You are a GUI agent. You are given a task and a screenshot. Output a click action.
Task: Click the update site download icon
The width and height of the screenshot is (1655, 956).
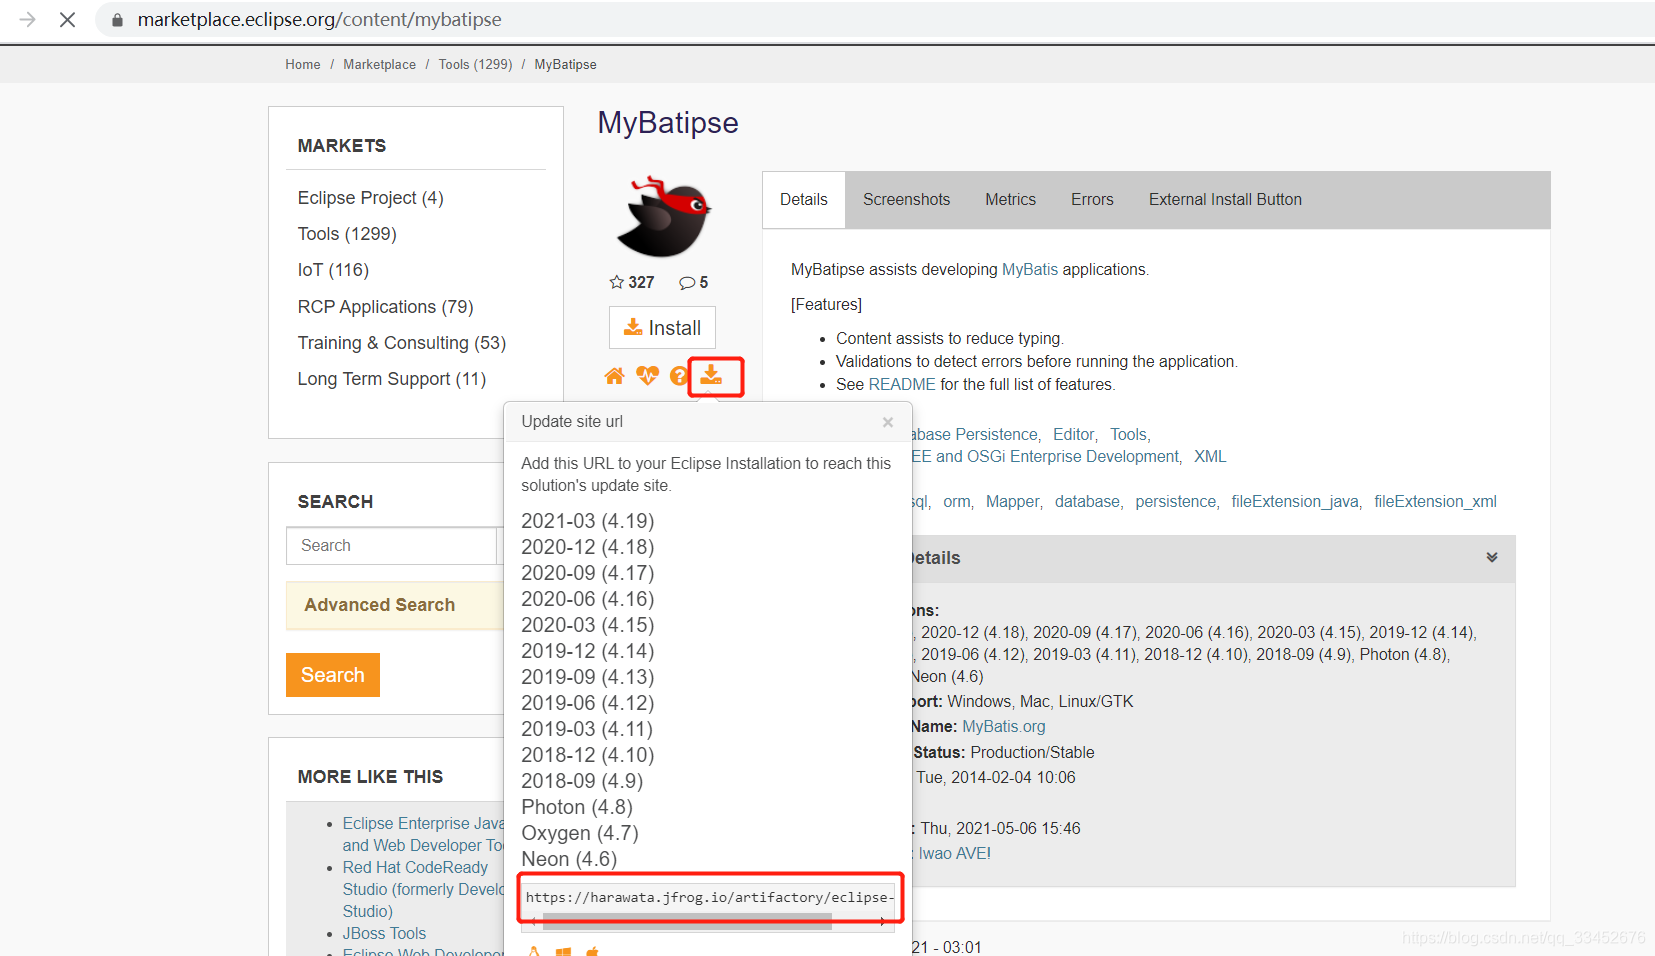(711, 375)
